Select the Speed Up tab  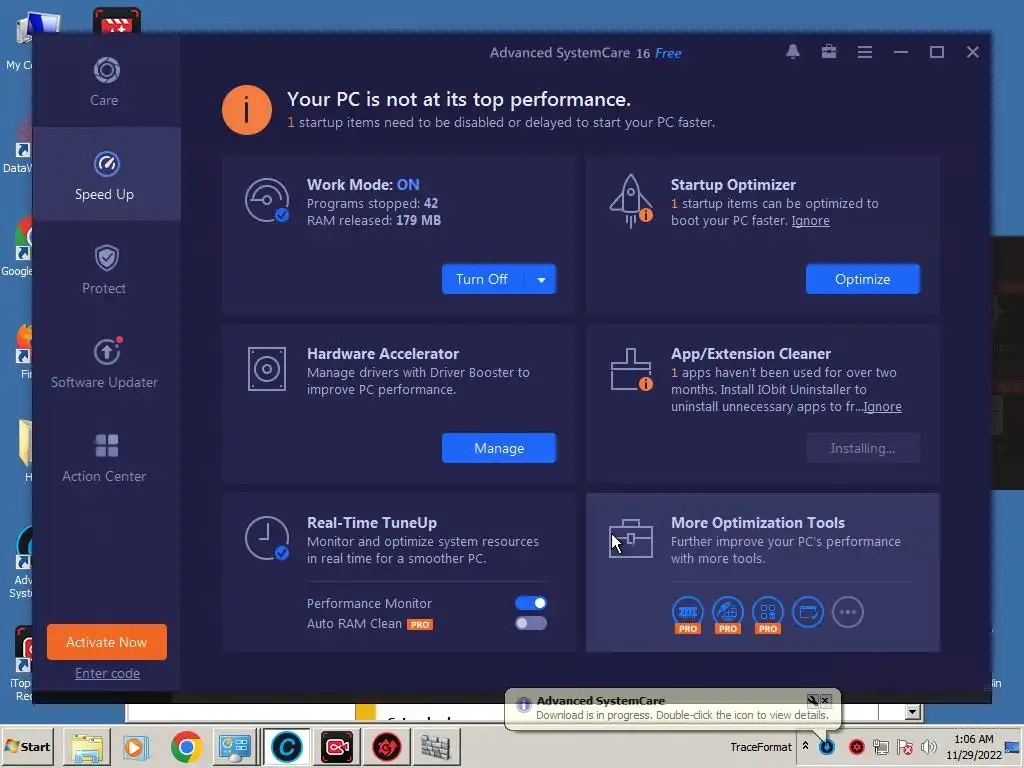105,175
